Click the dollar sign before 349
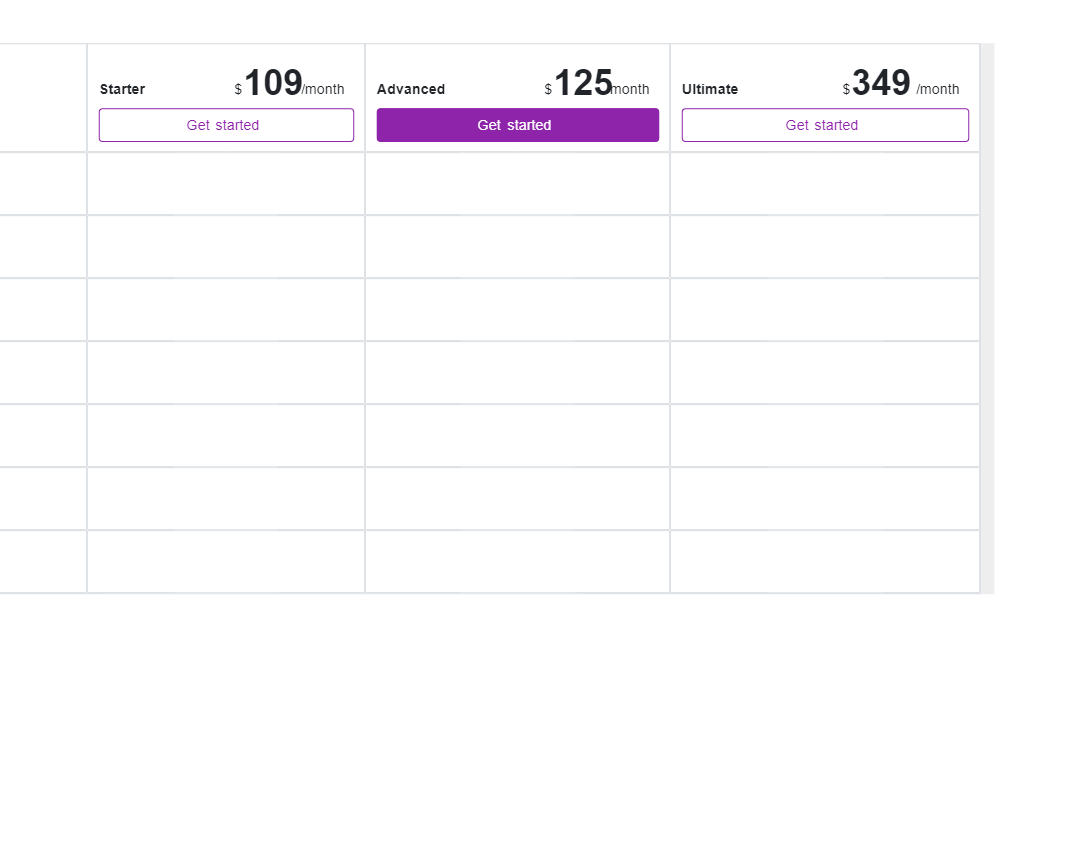 846,90
